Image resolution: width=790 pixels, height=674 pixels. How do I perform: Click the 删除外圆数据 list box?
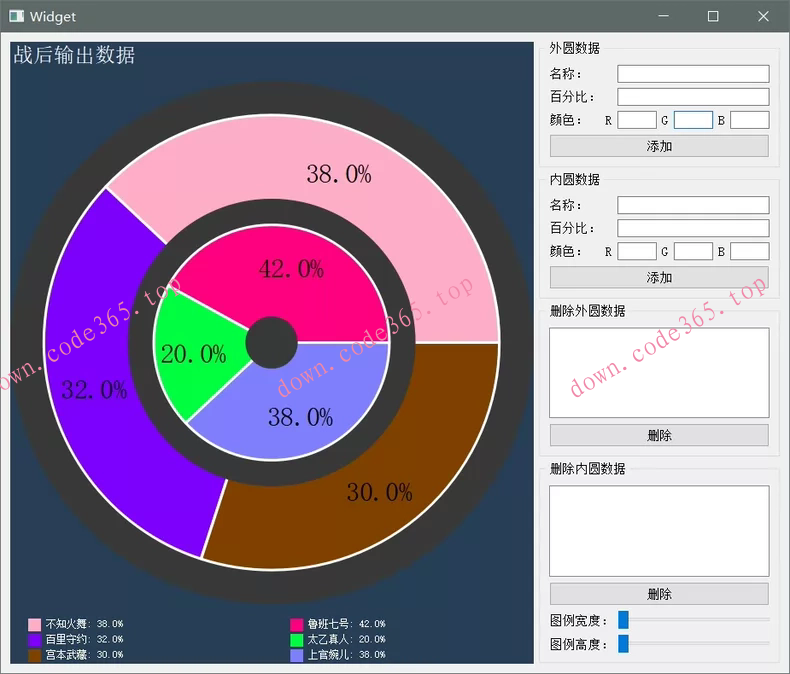pos(659,372)
